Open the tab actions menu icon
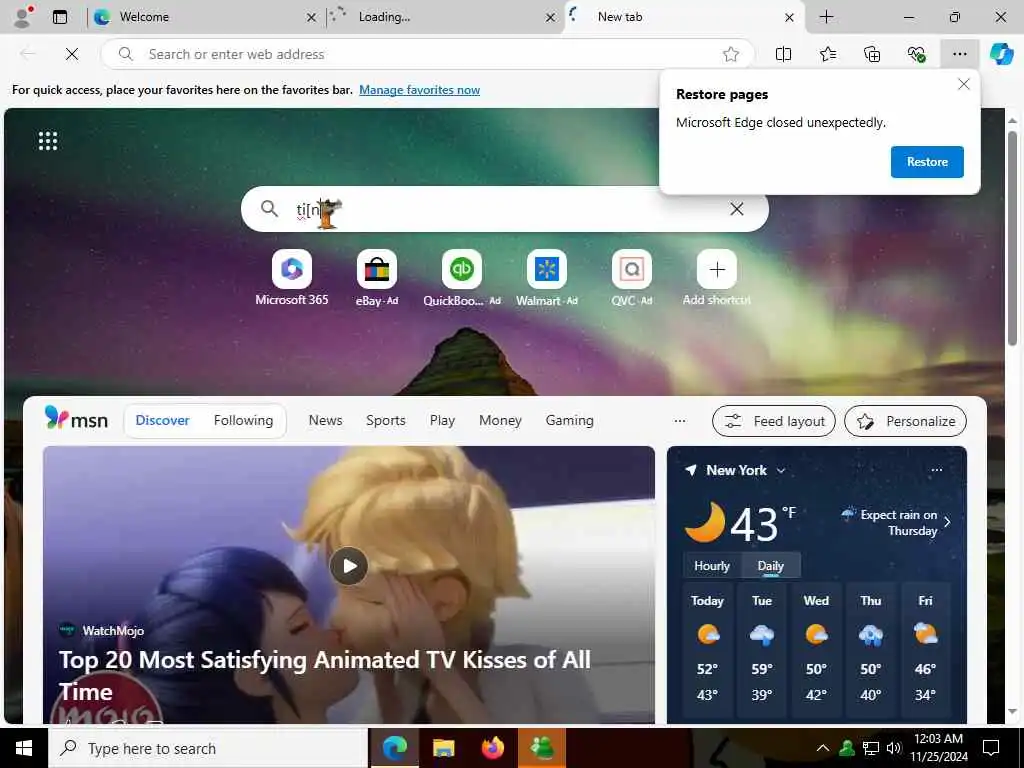The height and width of the screenshot is (768, 1024). (60, 17)
